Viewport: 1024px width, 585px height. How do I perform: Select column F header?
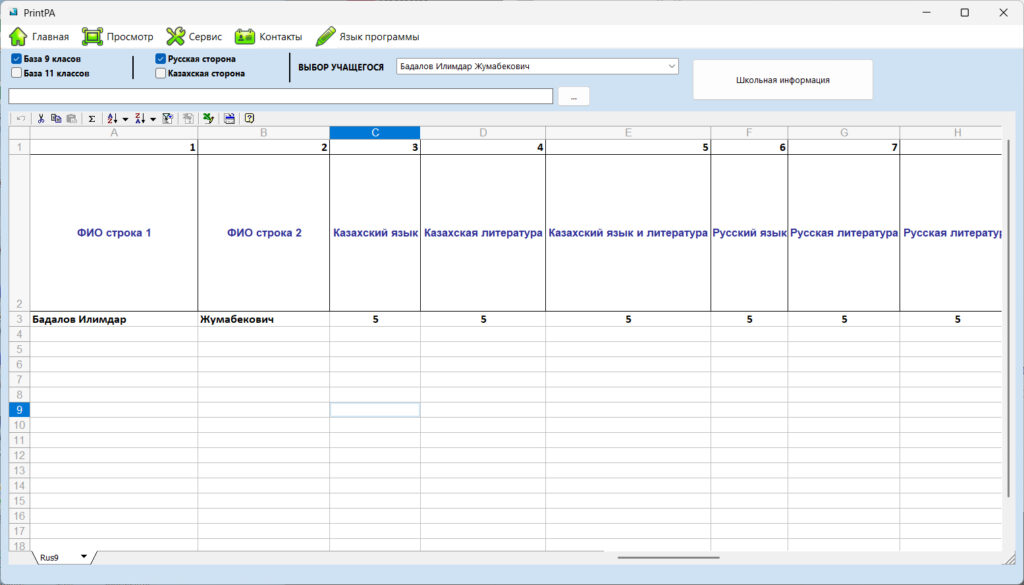(750, 133)
